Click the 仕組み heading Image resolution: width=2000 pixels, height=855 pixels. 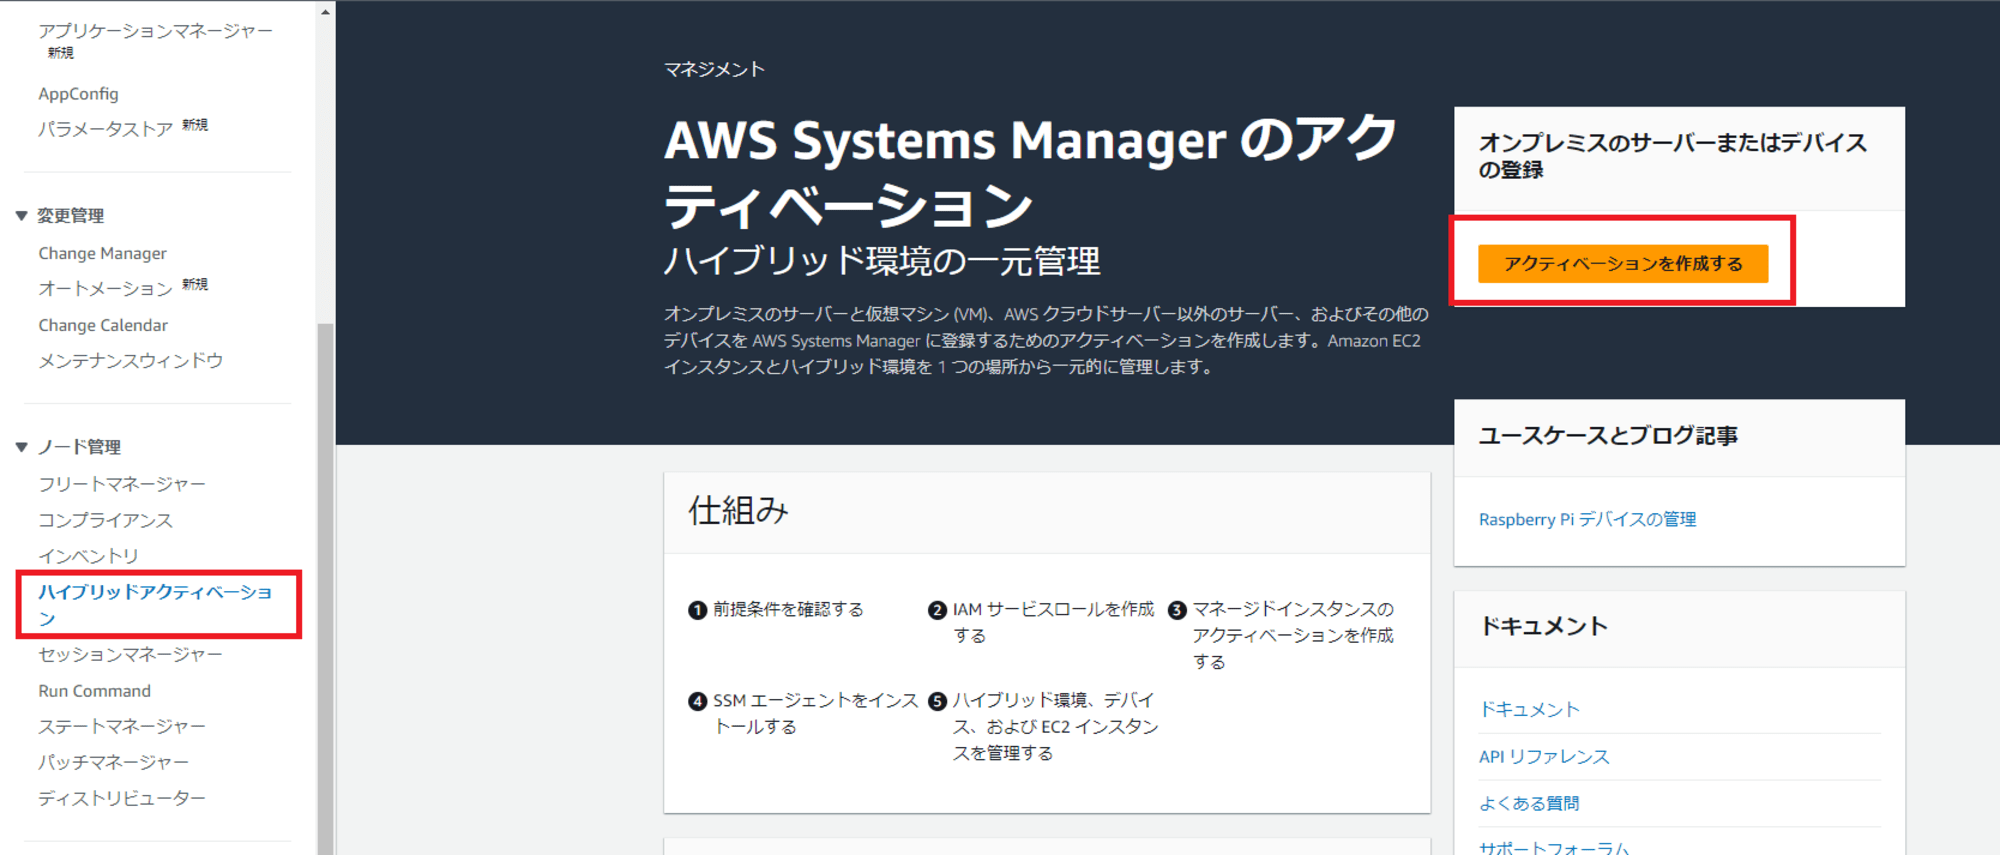pos(738,511)
